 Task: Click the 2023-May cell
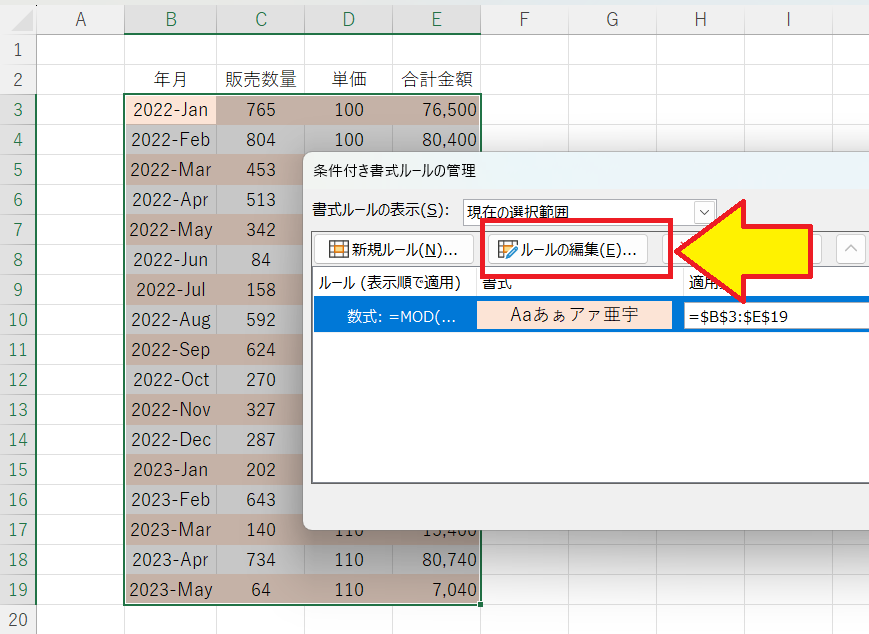click(x=170, y=590)
